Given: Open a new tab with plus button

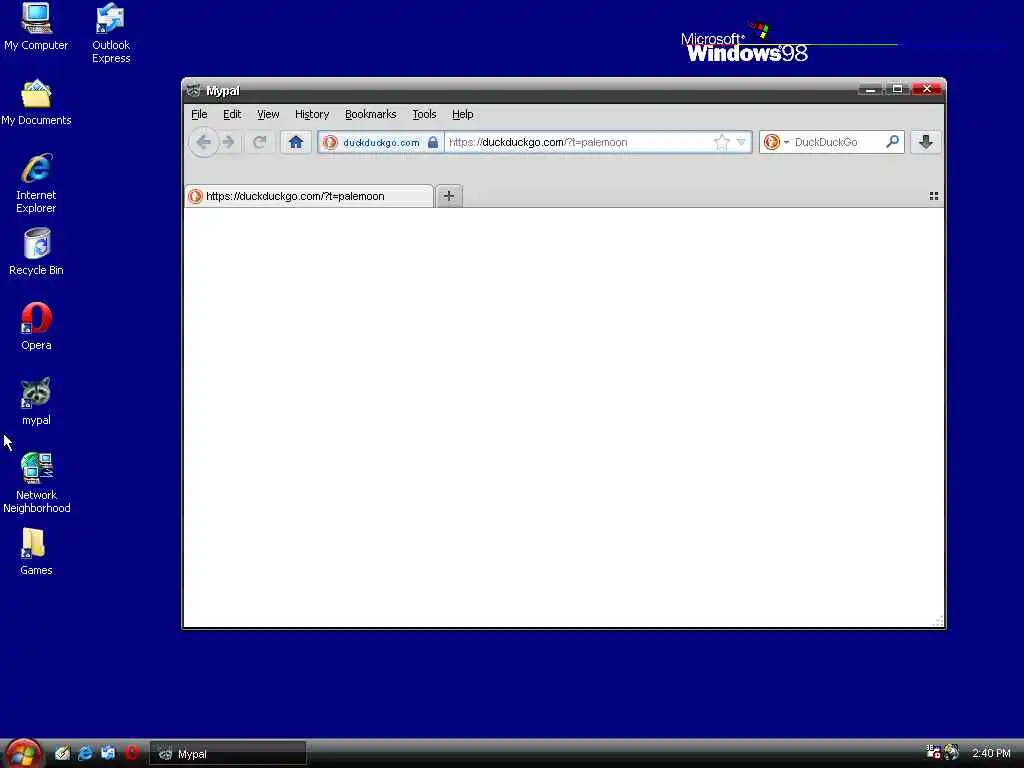Looking at the screenshot, I should 449,196.
